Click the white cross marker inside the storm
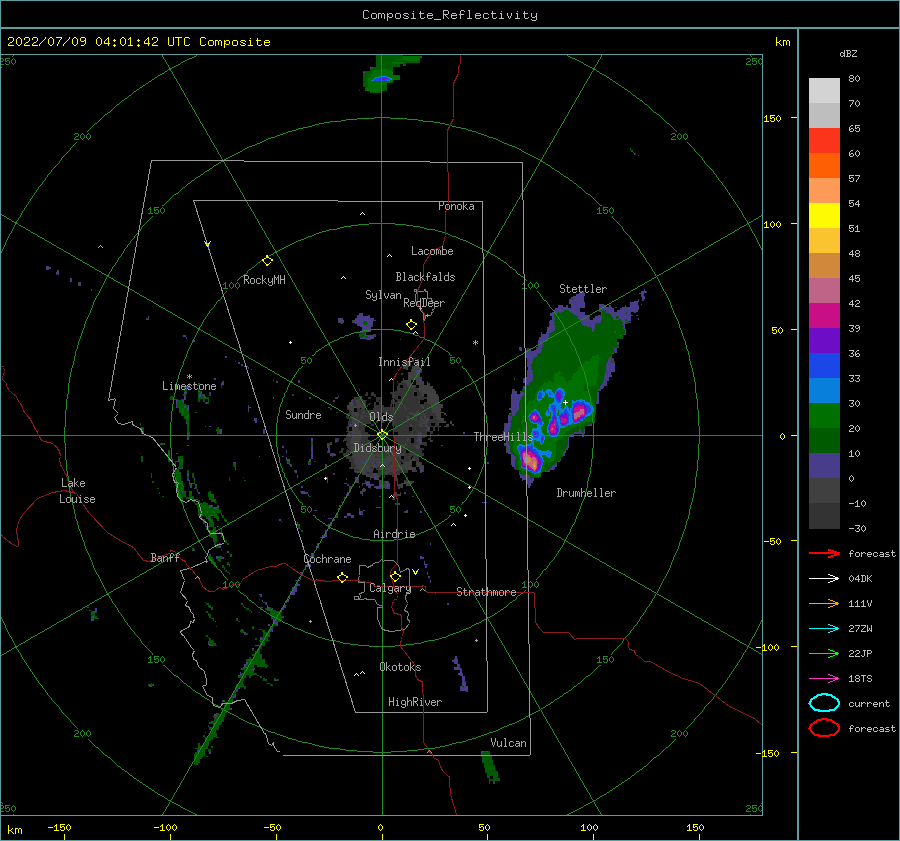The image size is (900, 841). click(565, 402)
